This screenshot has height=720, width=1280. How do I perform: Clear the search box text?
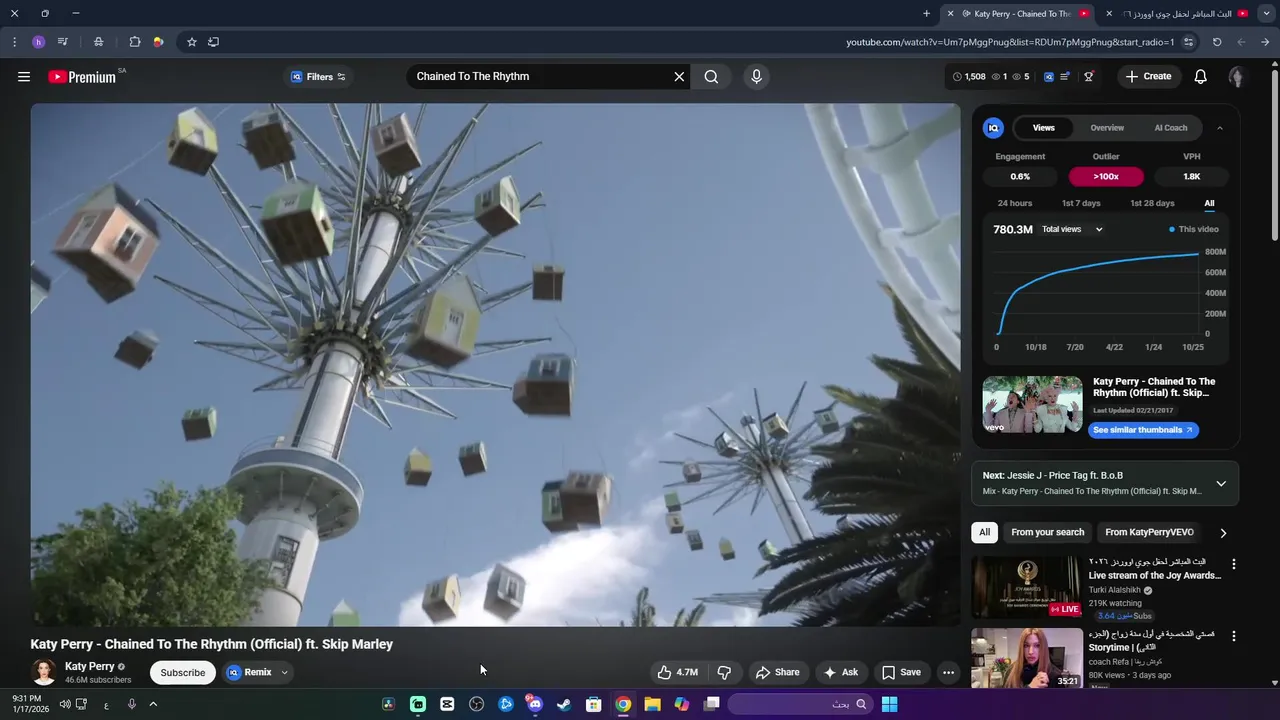pos(679,76)
